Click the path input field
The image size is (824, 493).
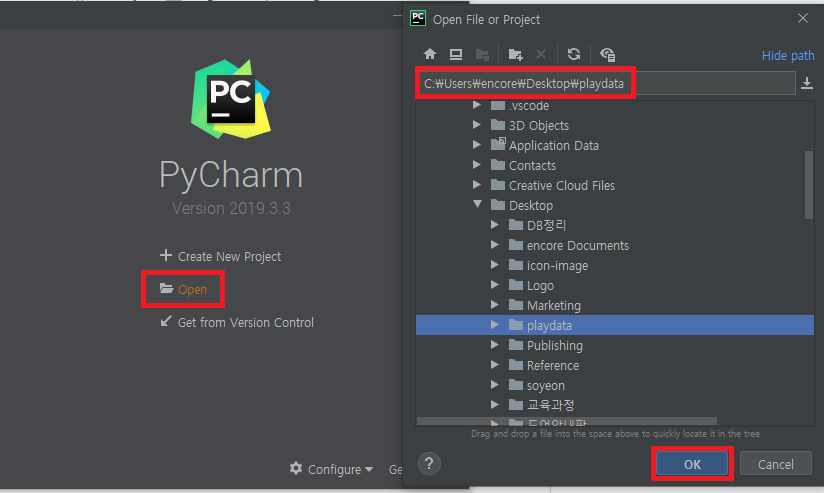click(607, 83)
